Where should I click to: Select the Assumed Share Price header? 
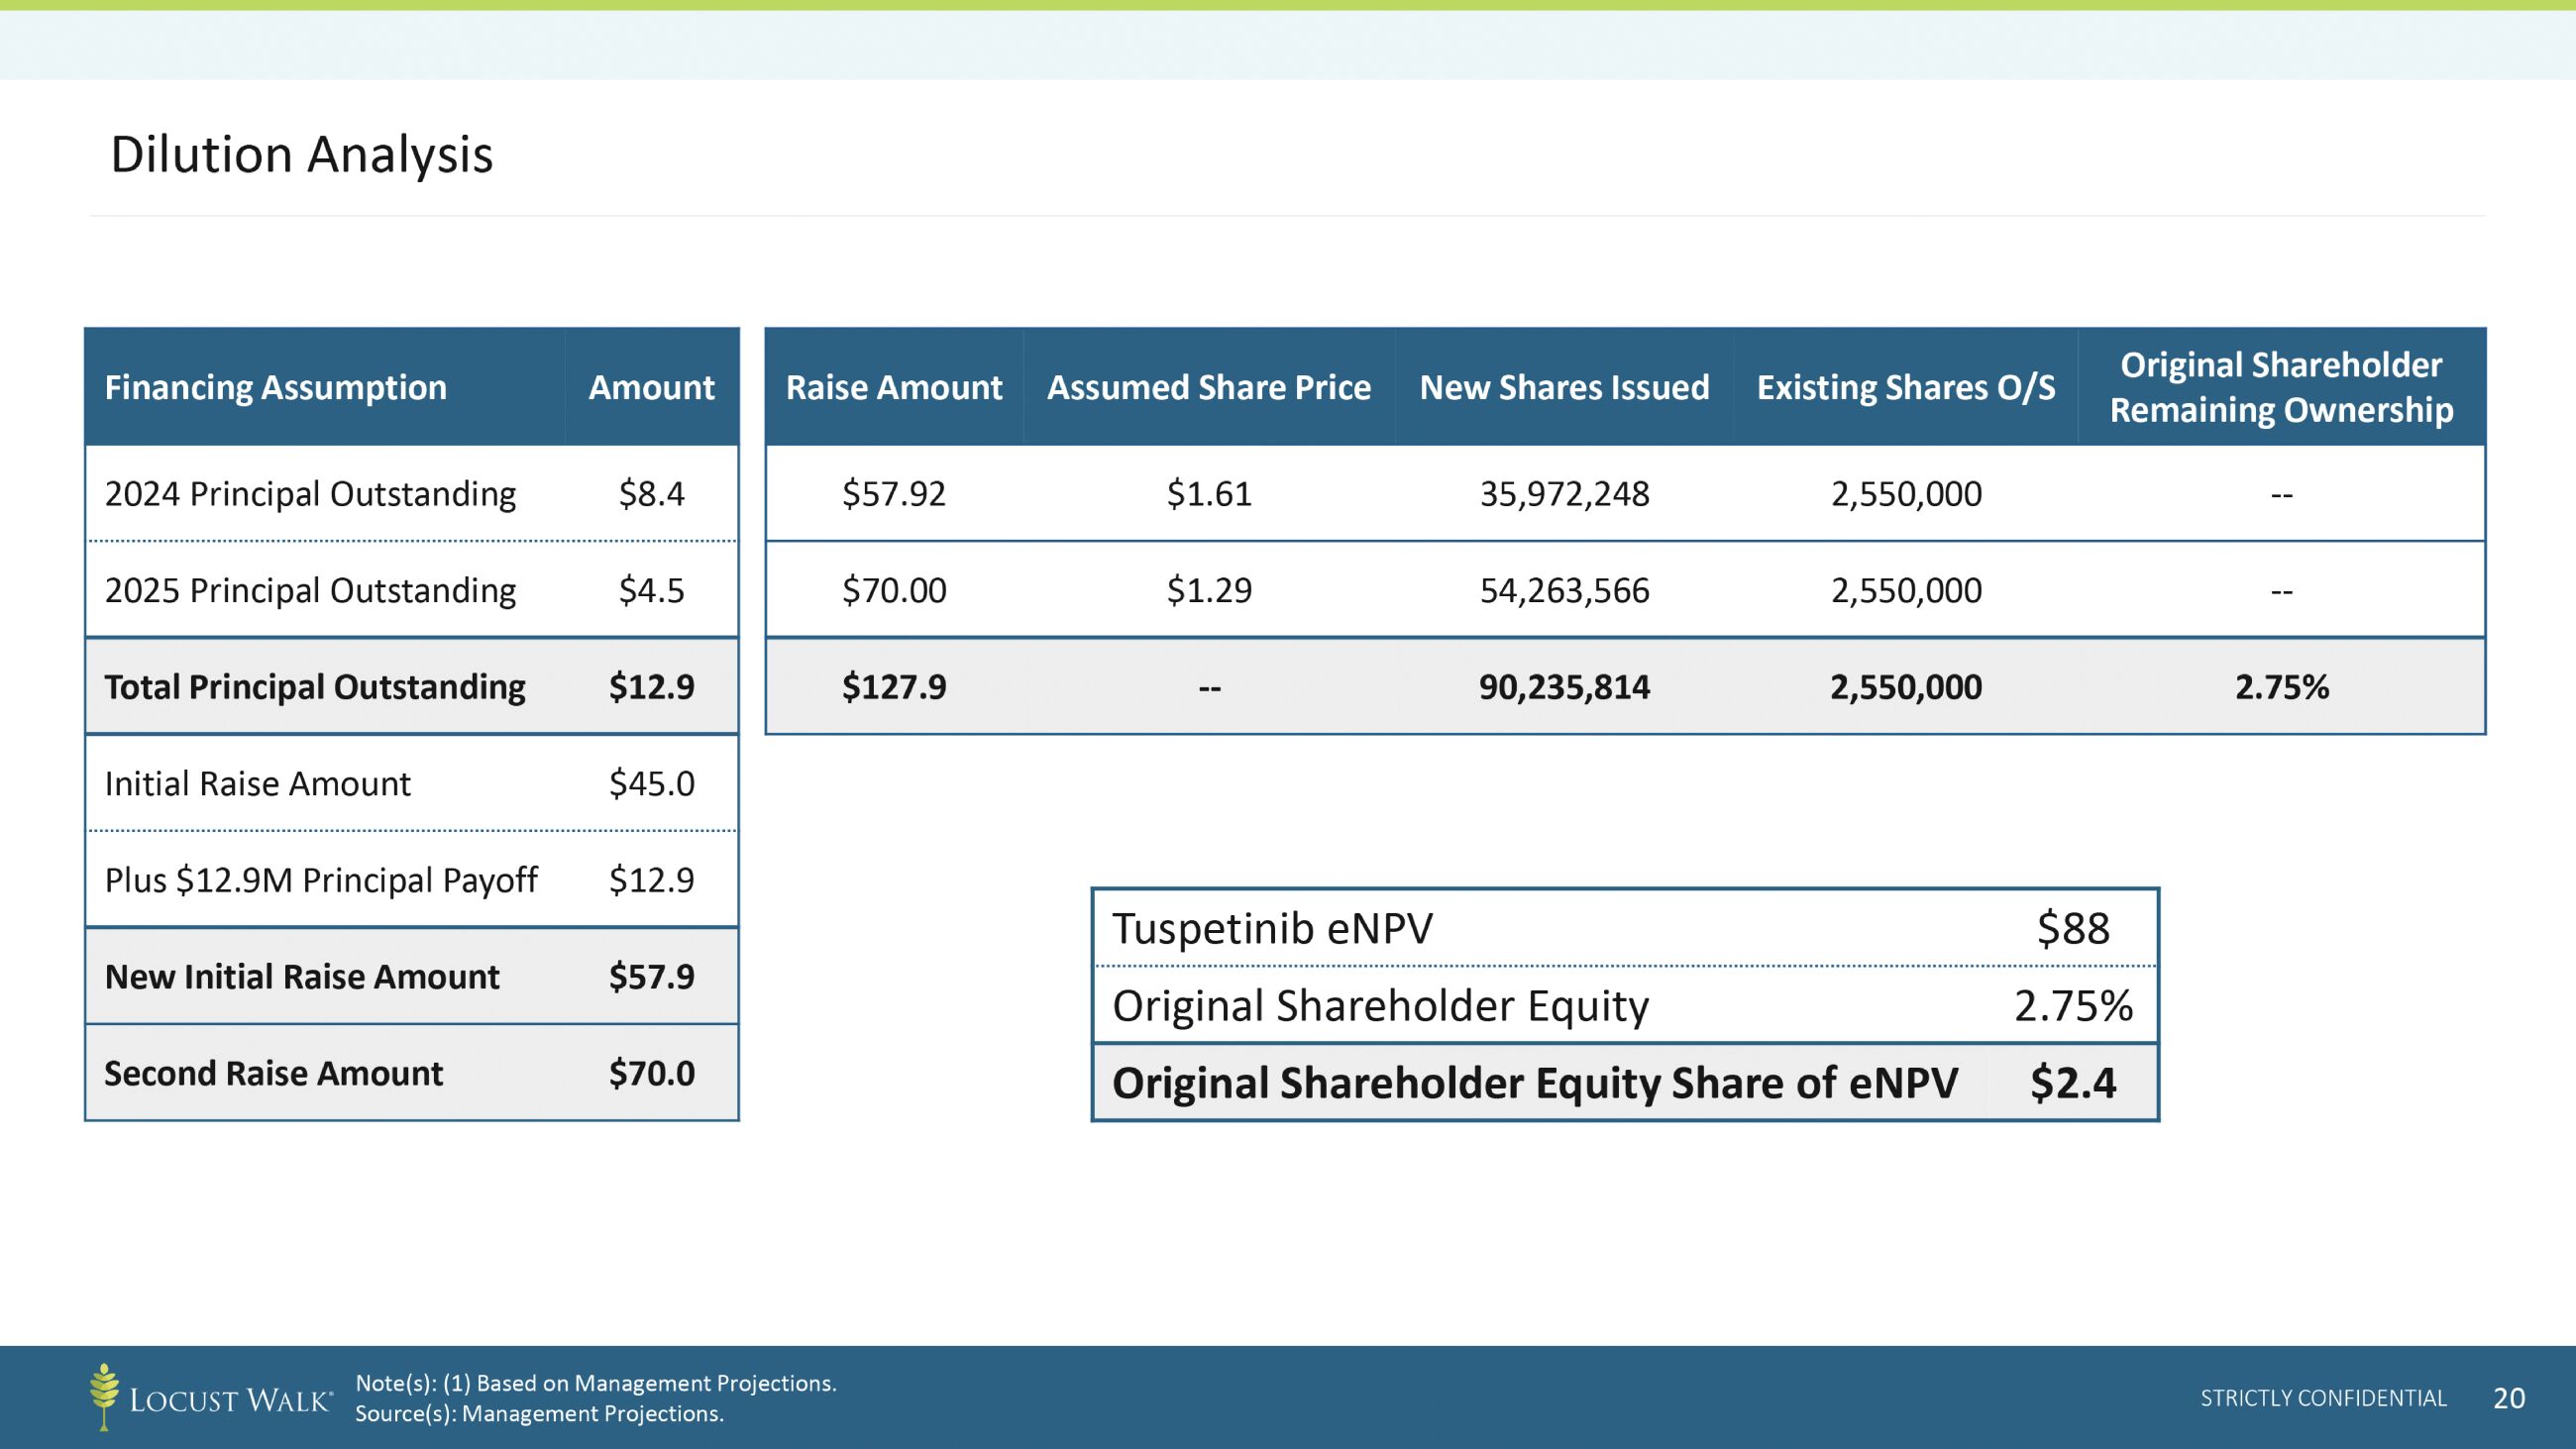click(1208, 388)
